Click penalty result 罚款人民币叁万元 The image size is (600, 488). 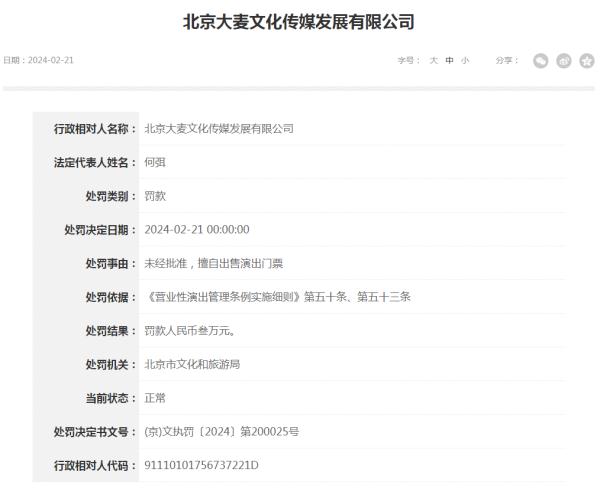(x=190, y=331)
